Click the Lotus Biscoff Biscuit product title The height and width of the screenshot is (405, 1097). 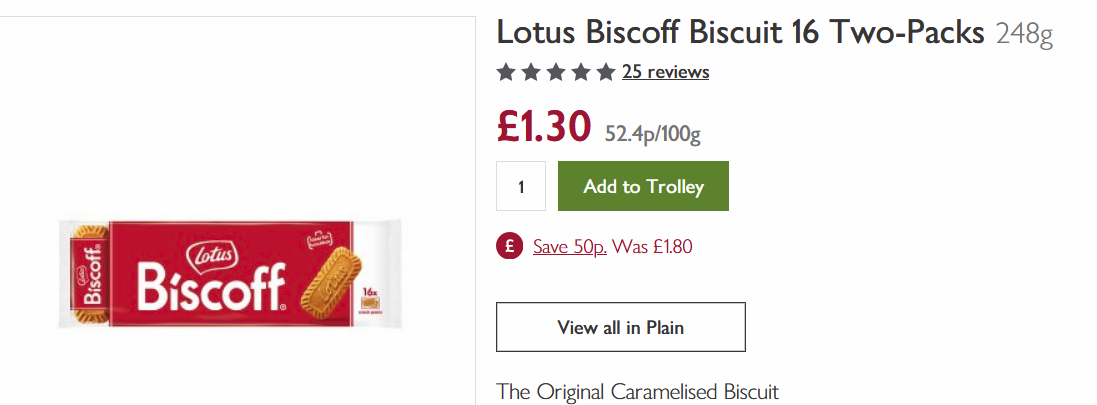740,33
